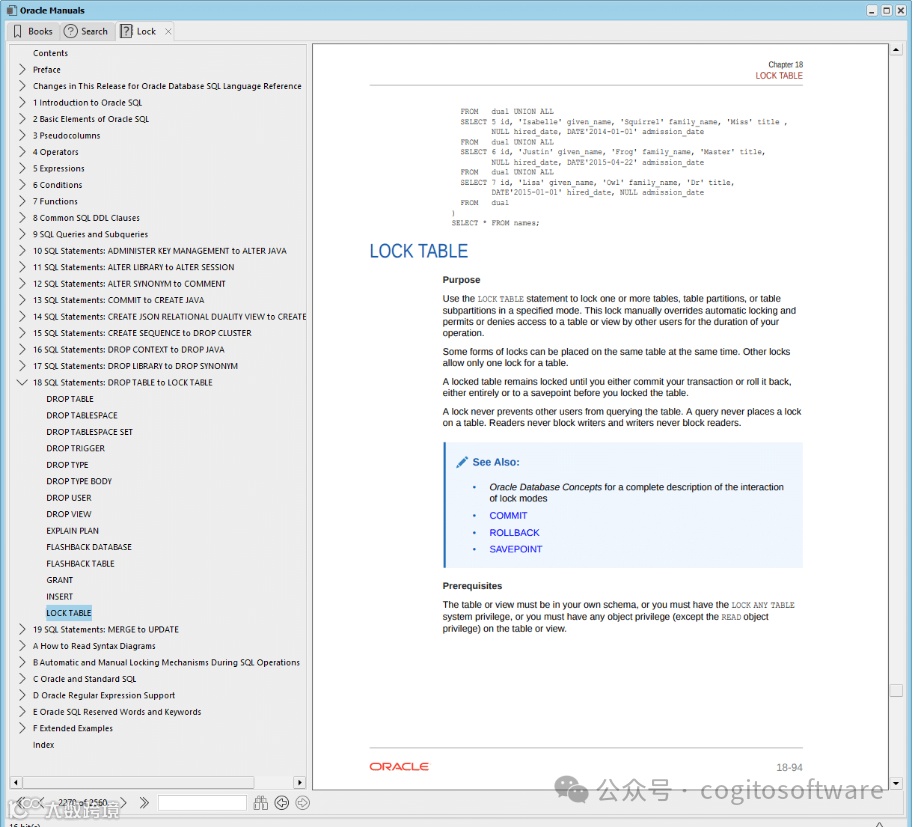Open the DROP TYPE BODY topic
Screen dimensions: 913x827
point(79,481)
